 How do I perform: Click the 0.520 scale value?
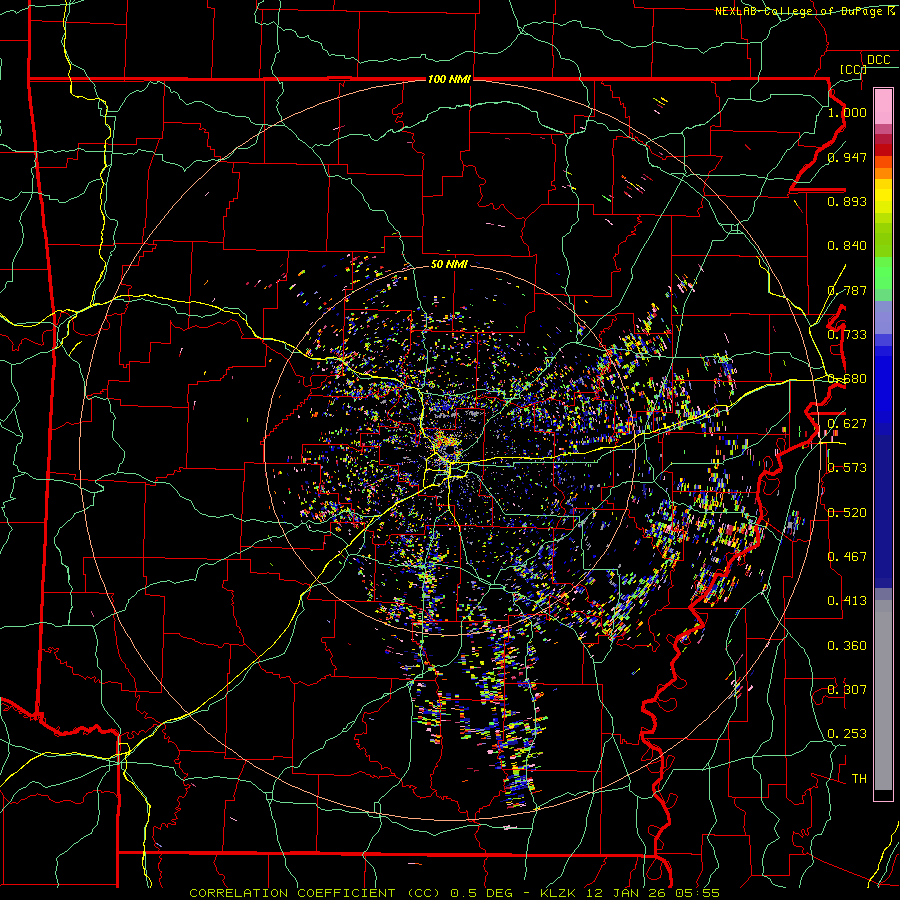pyautogui.click(x=847, y=513)
